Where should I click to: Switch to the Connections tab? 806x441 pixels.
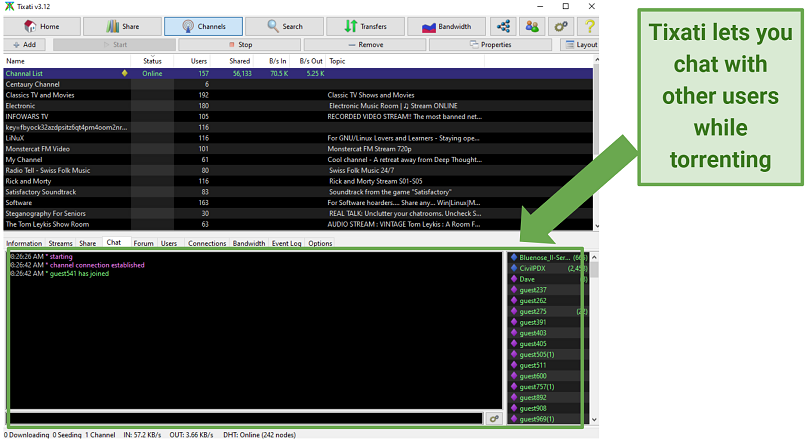tap(207, 243)
